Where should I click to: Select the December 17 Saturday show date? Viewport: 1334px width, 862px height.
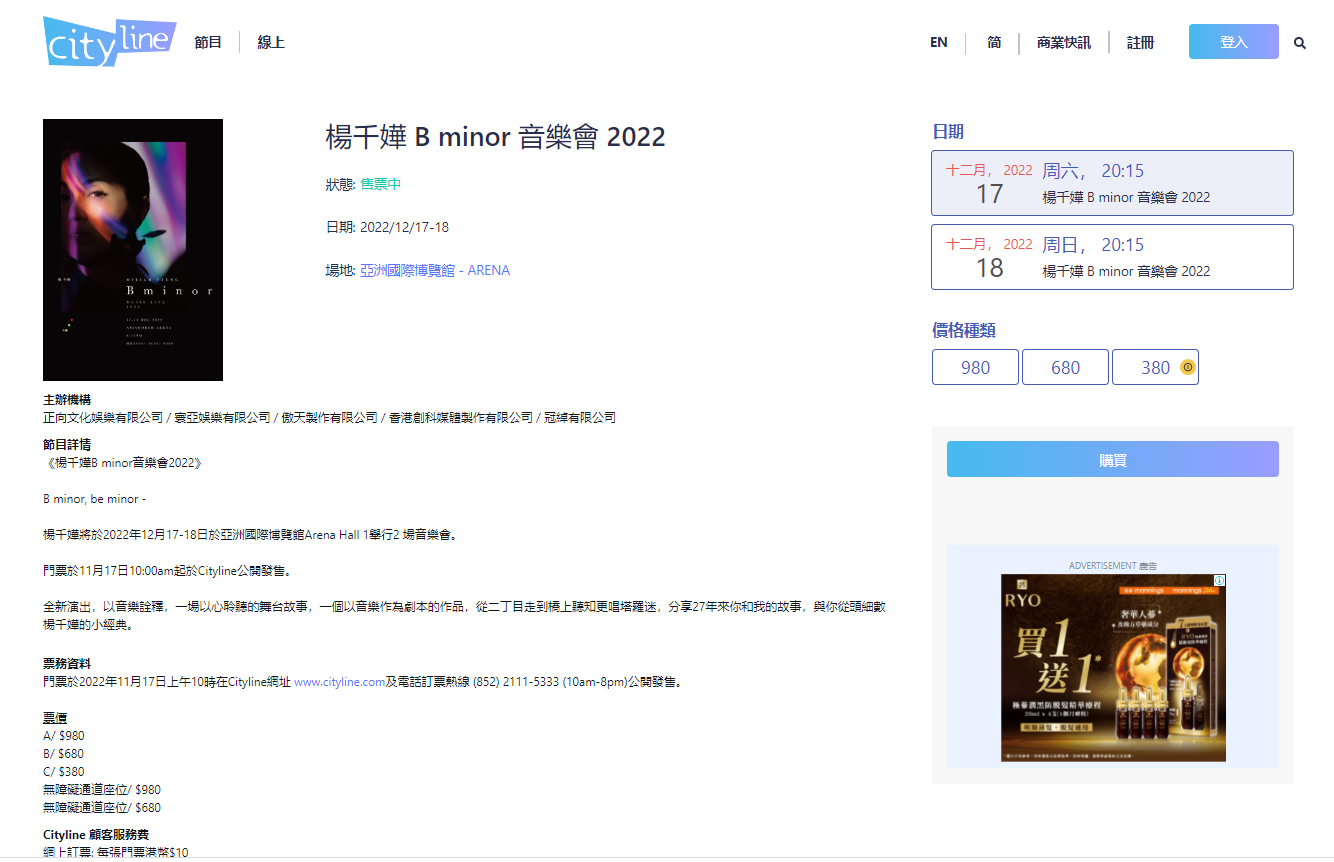(x=1111, y=183)
